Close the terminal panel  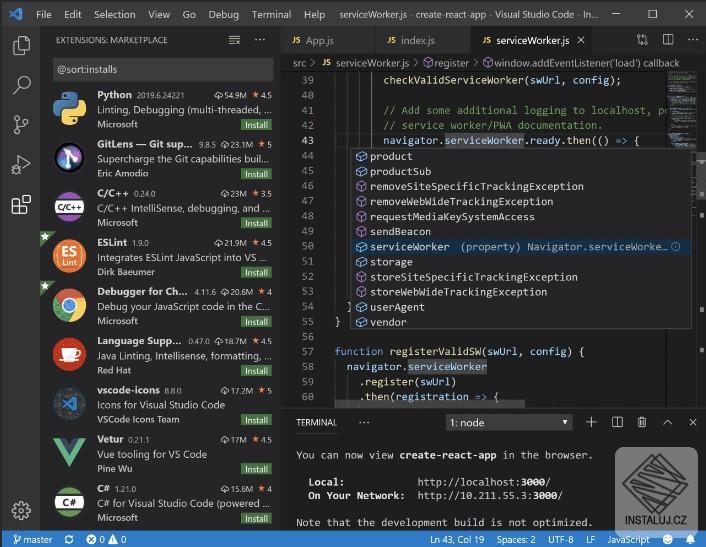click(693, 422)
